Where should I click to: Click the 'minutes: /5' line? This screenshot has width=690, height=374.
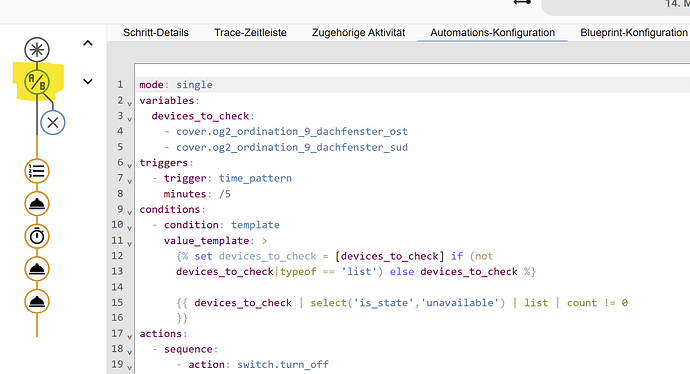pyautogui.click(x=197, y=194)
